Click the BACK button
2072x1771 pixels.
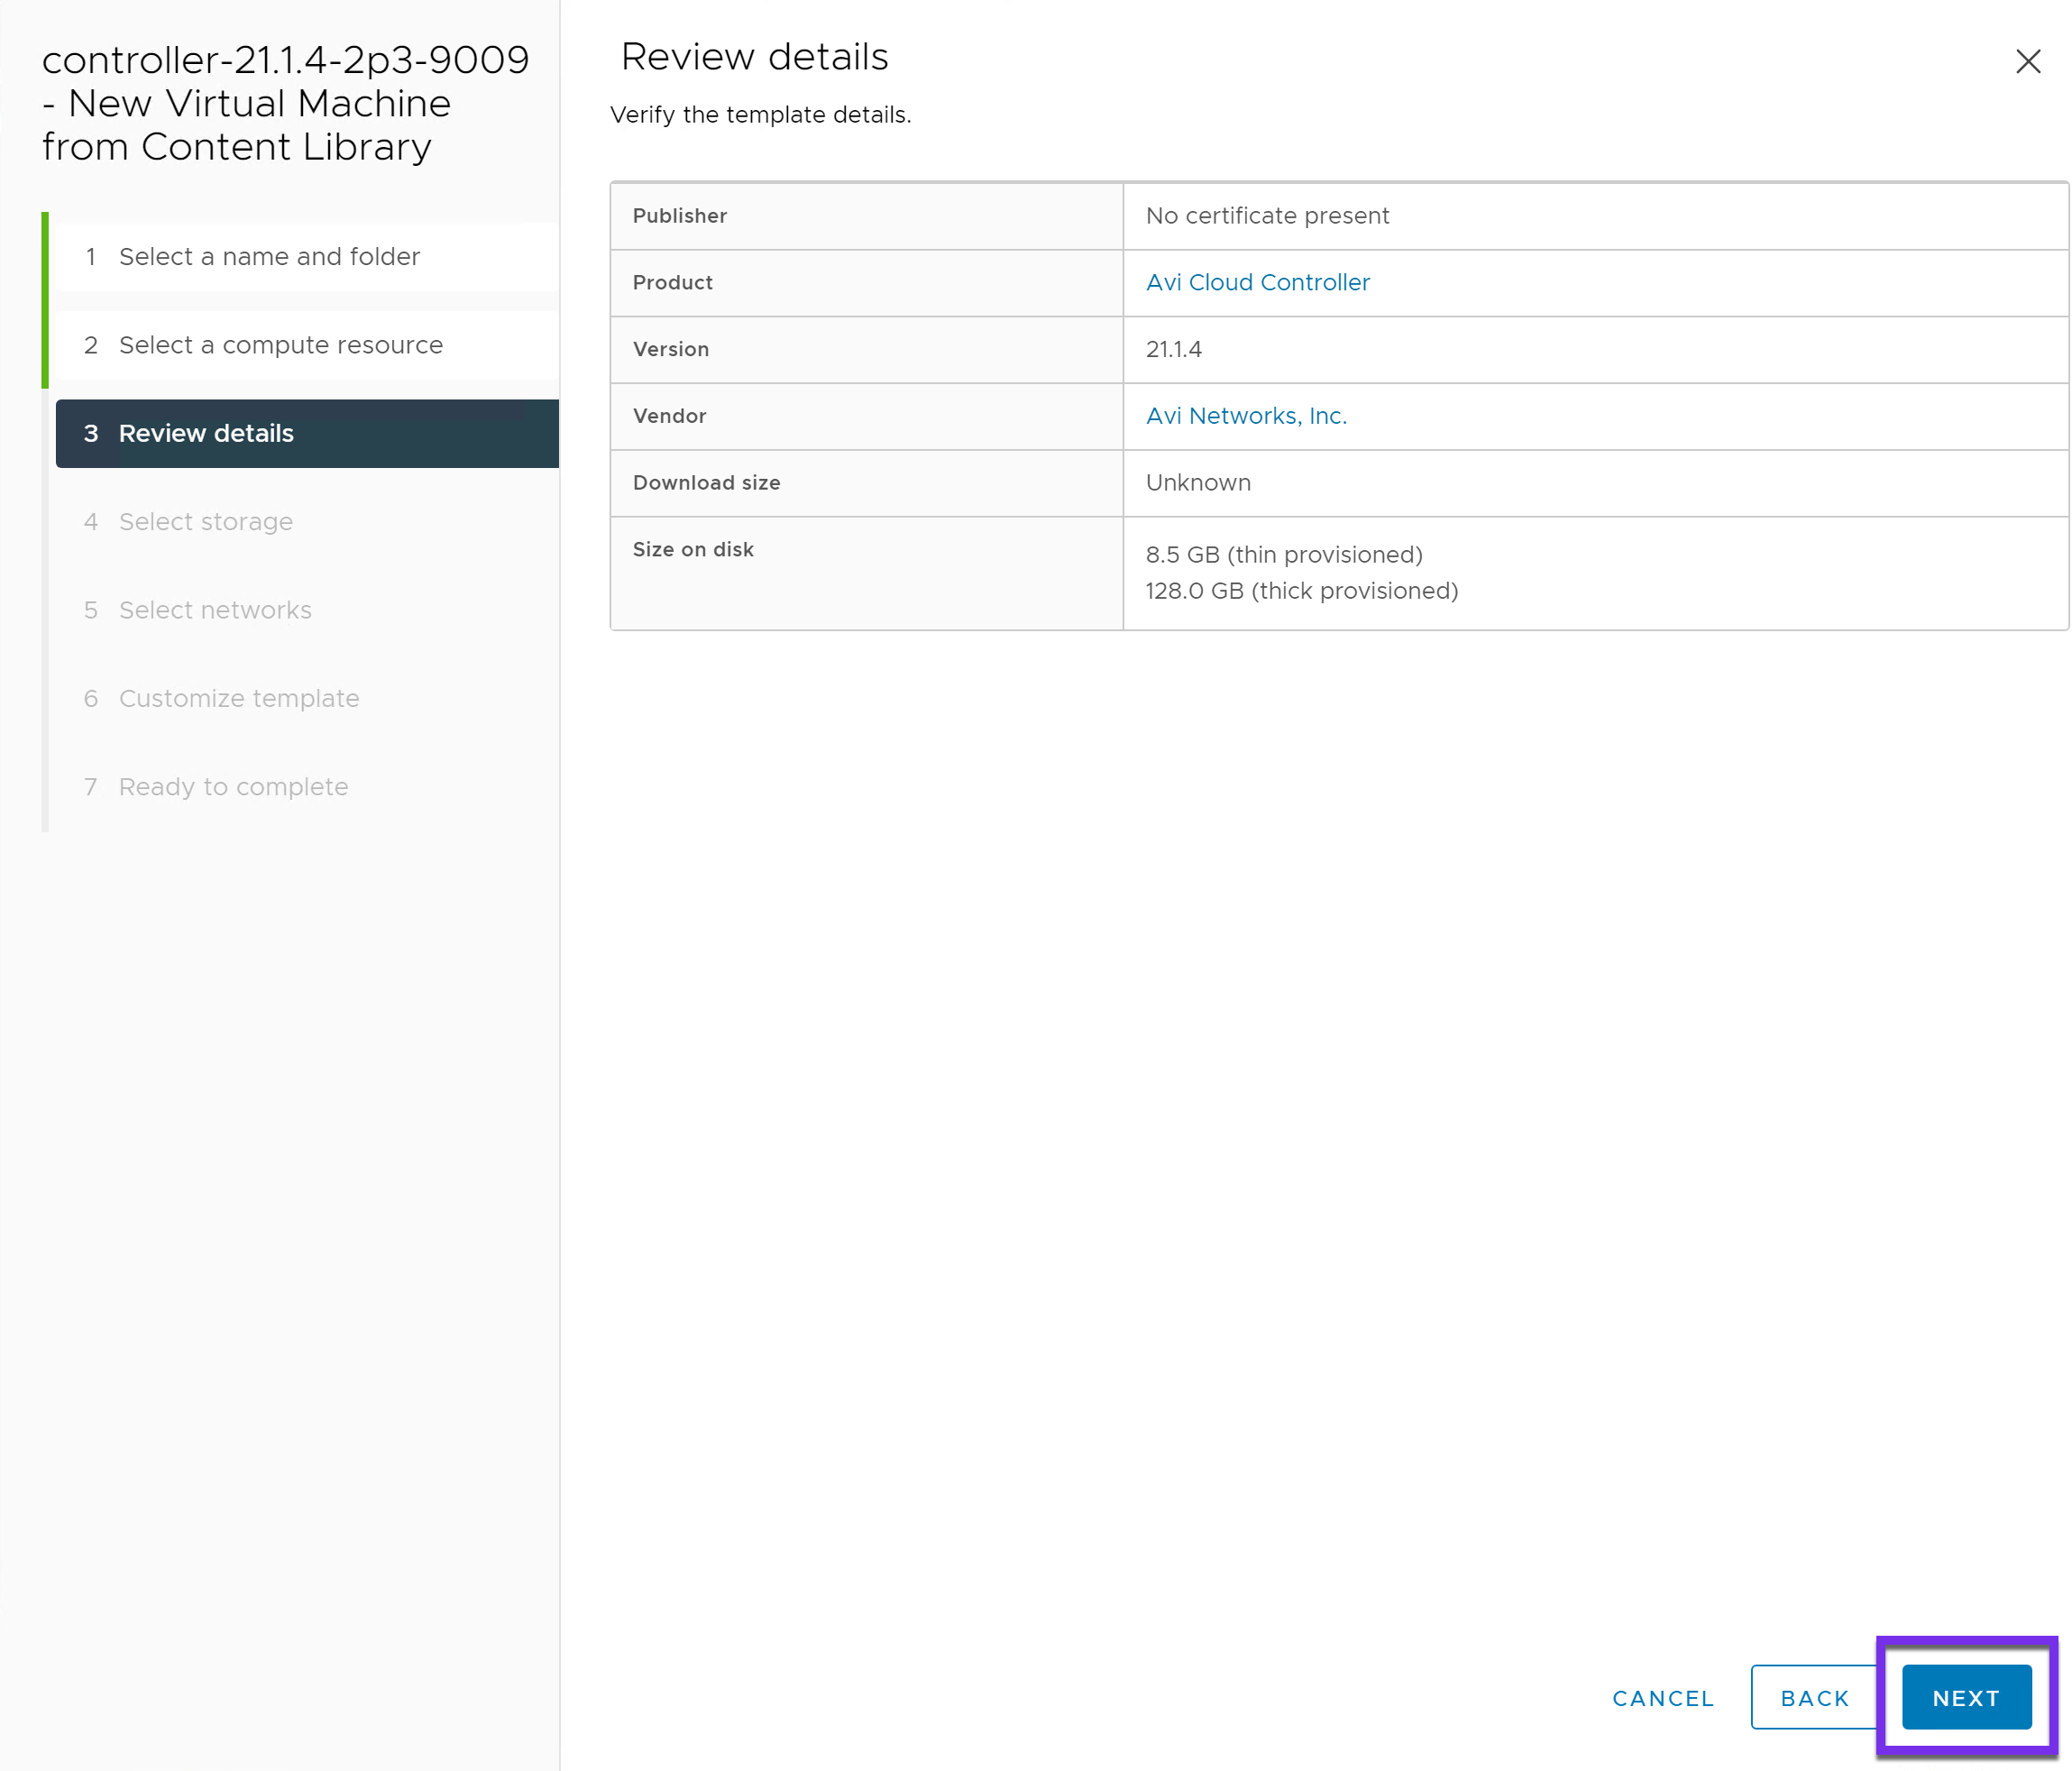[x=1814, y=1697]
